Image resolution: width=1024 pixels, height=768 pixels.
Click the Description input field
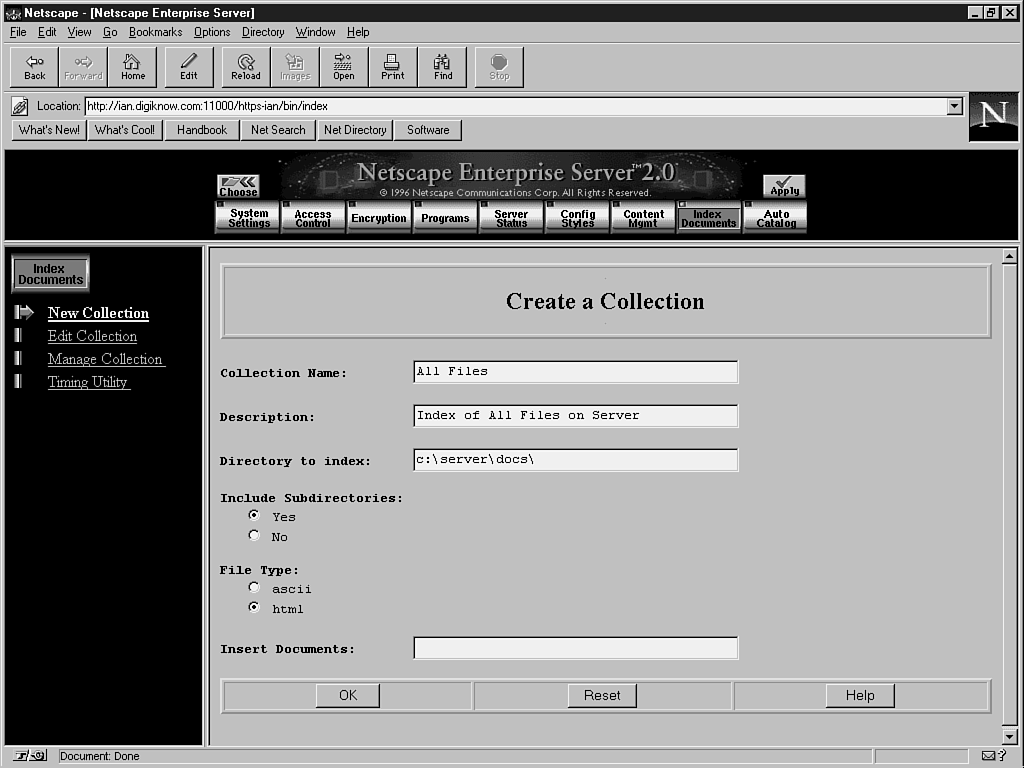575,415
